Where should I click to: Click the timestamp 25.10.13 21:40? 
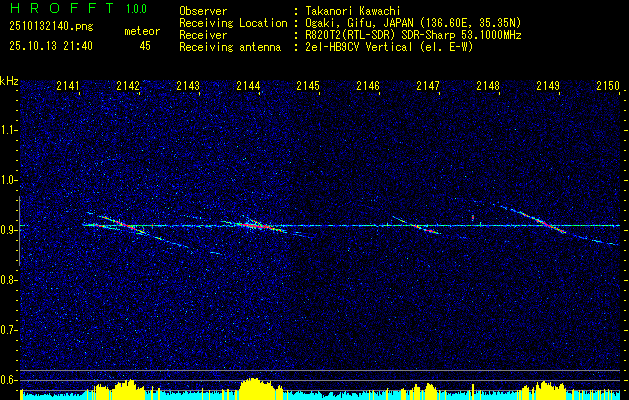pos(51,46)
